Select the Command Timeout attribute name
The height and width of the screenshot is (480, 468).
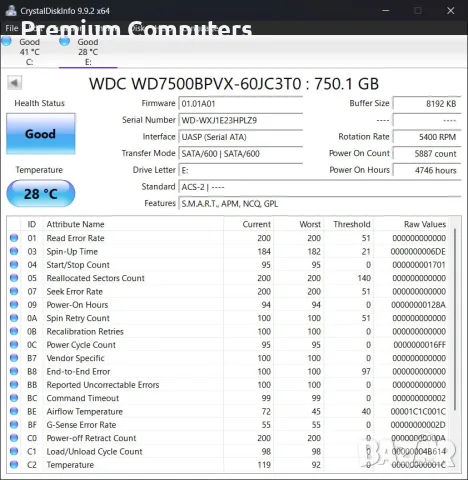[83, 398]
